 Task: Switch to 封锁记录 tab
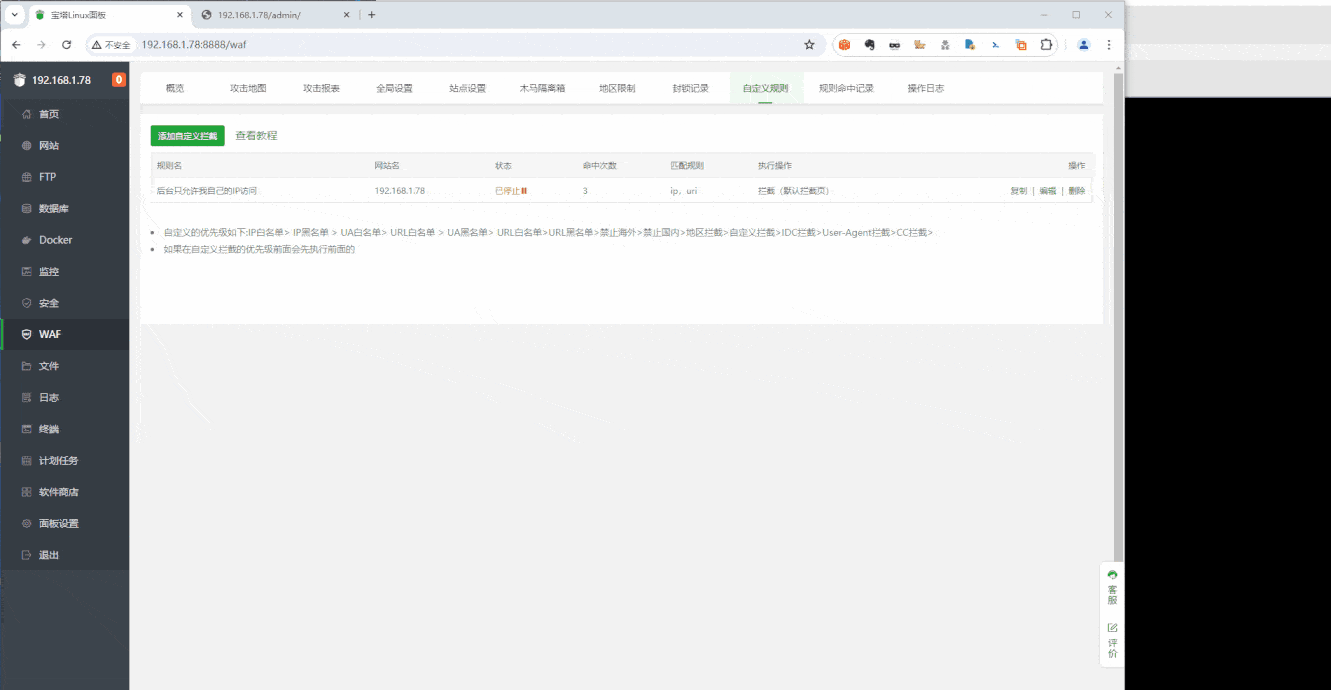tap(690, 88)
